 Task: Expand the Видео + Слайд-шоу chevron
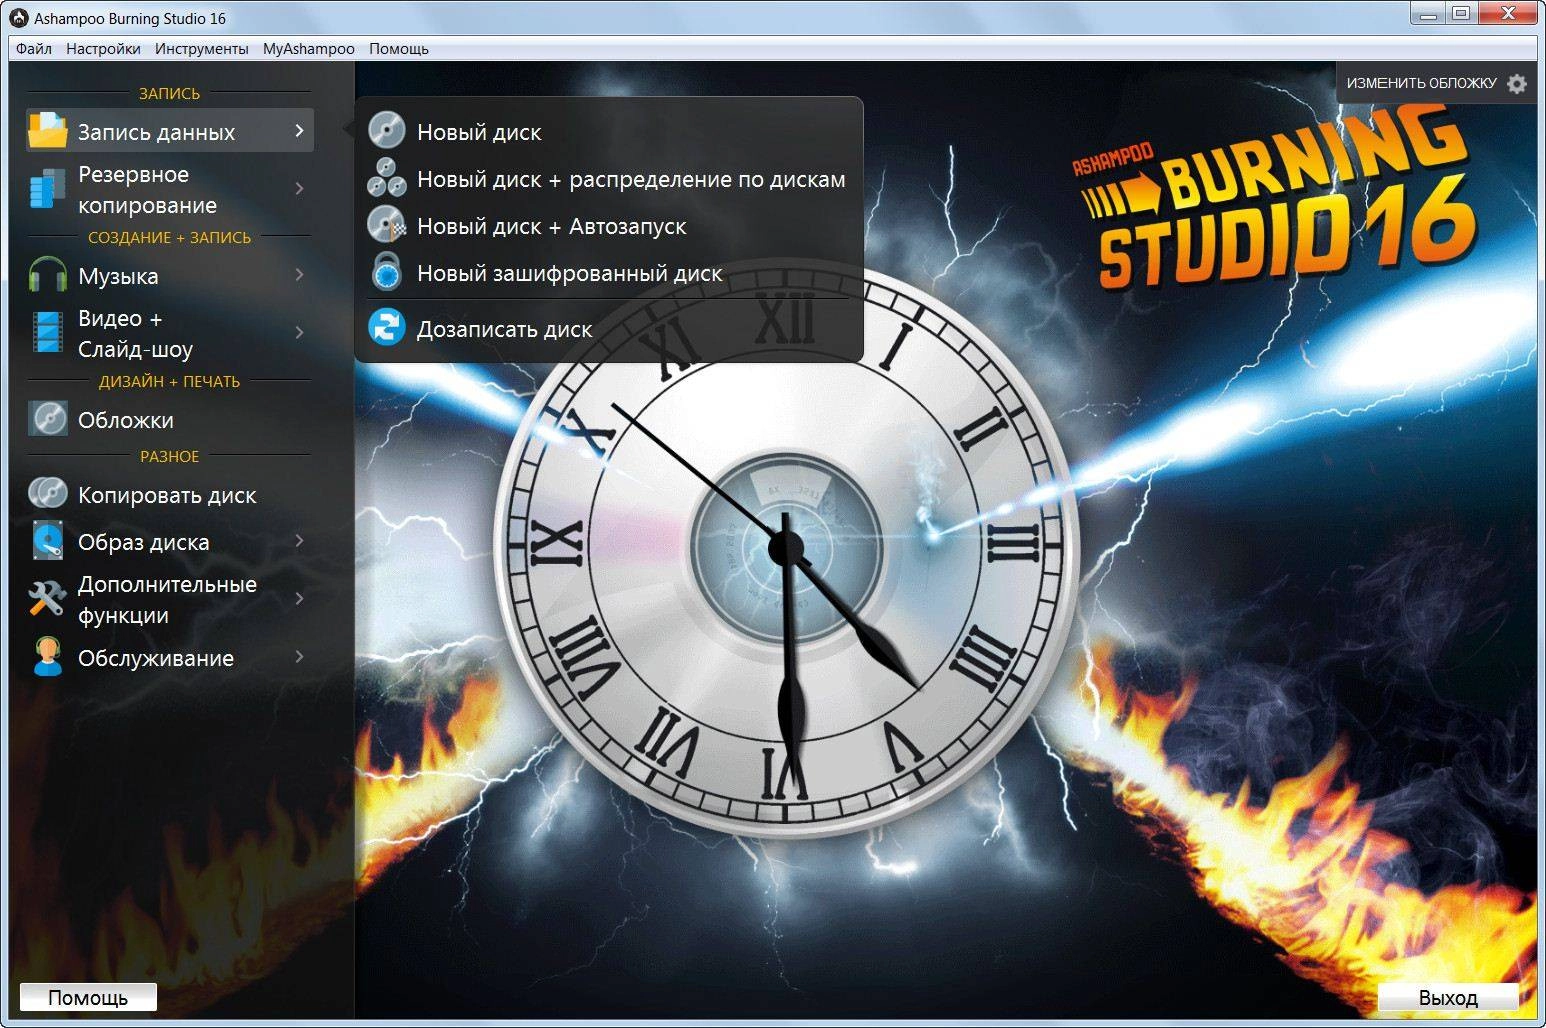(x=299, y=333)
